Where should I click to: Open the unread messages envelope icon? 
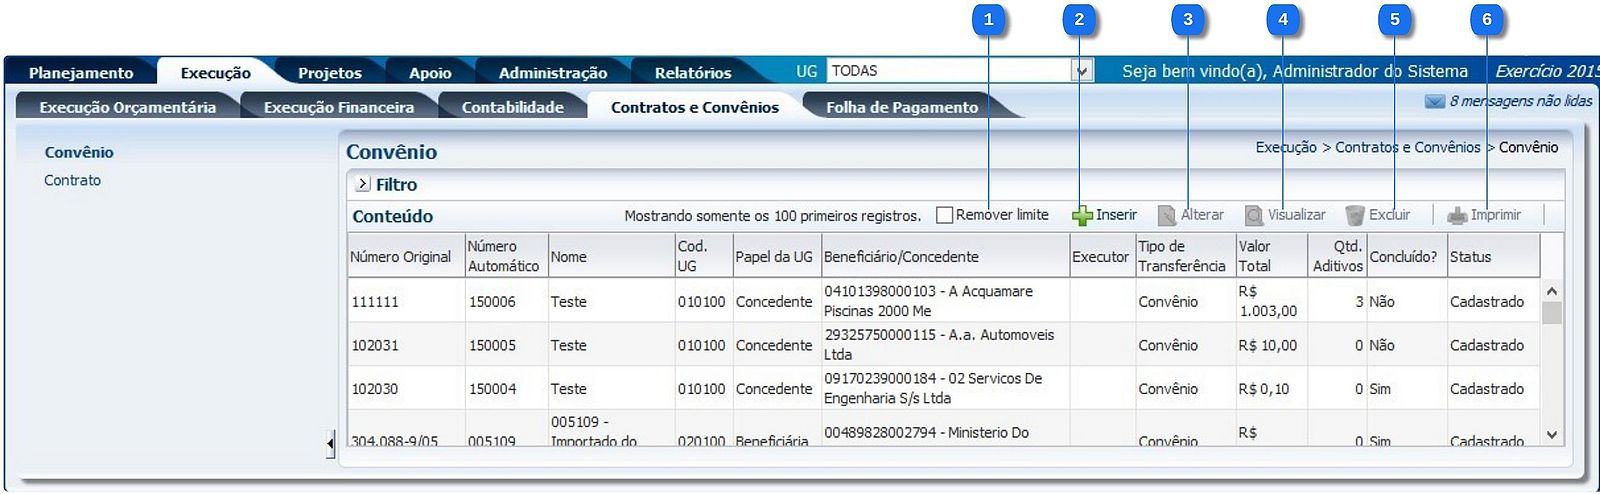coord(1434,101)
